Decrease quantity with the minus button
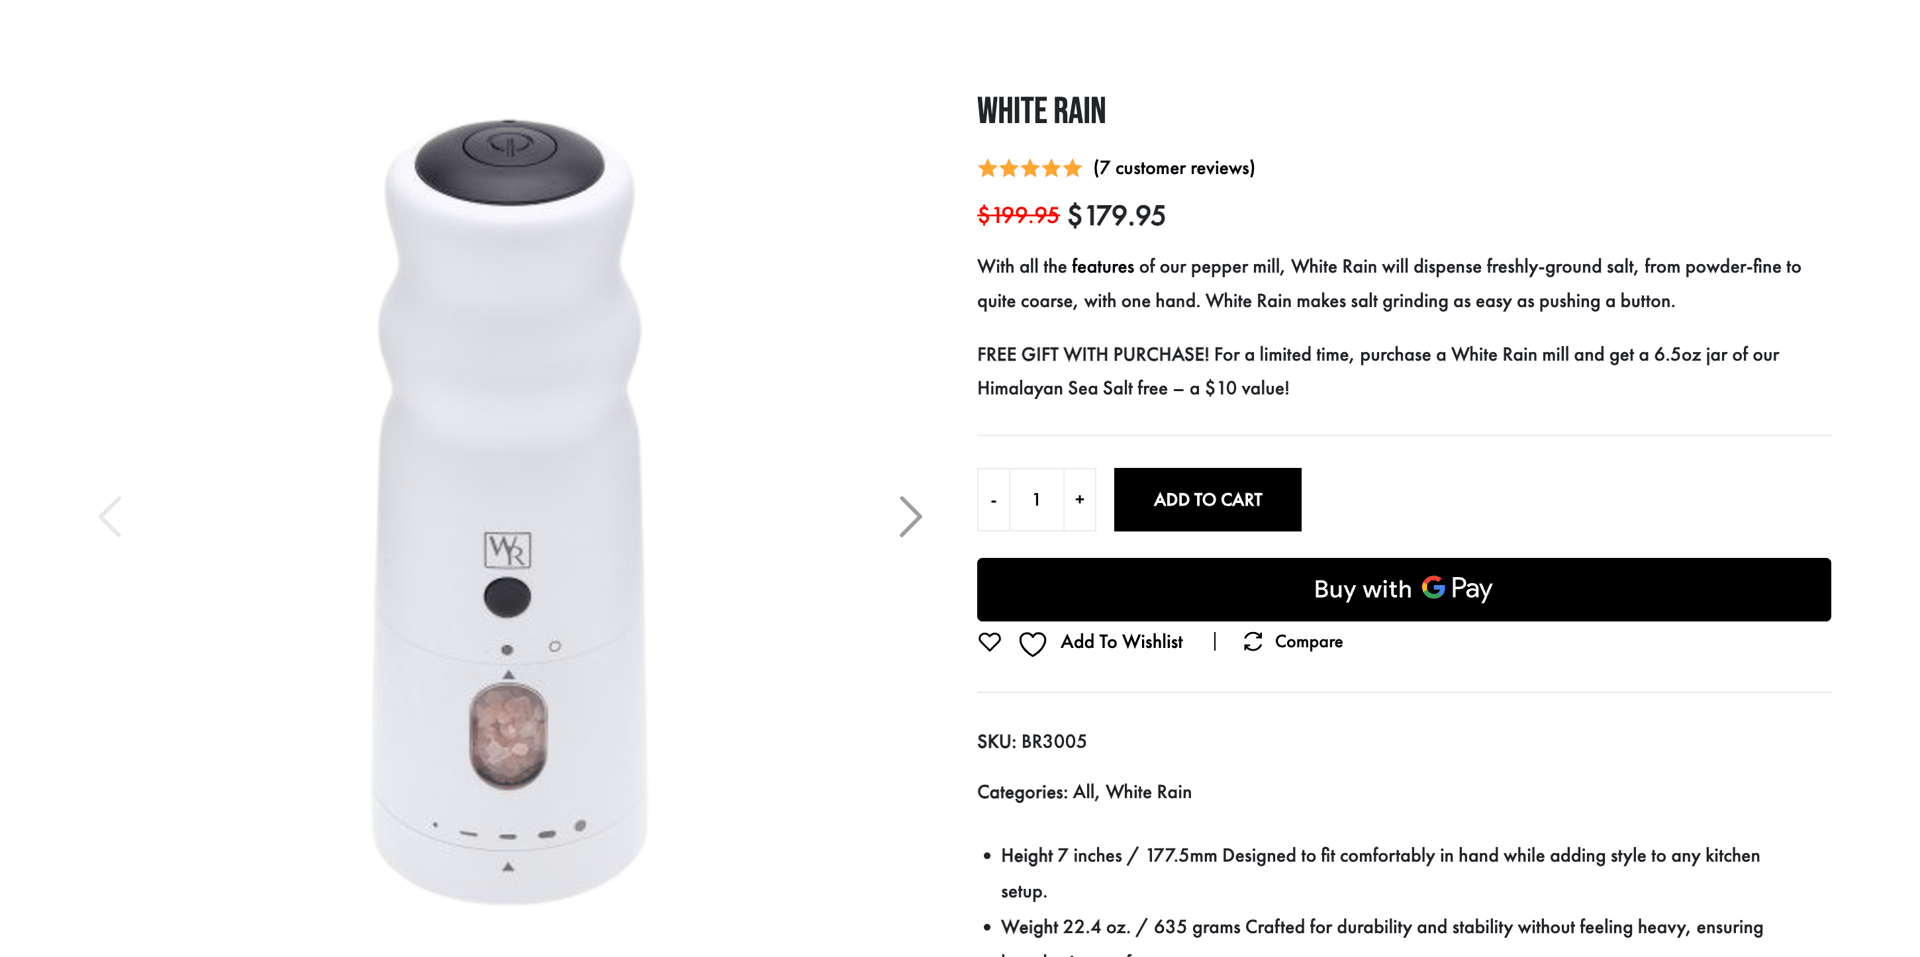This screenshot has width=1920, height=957. [x=993, y=500]
